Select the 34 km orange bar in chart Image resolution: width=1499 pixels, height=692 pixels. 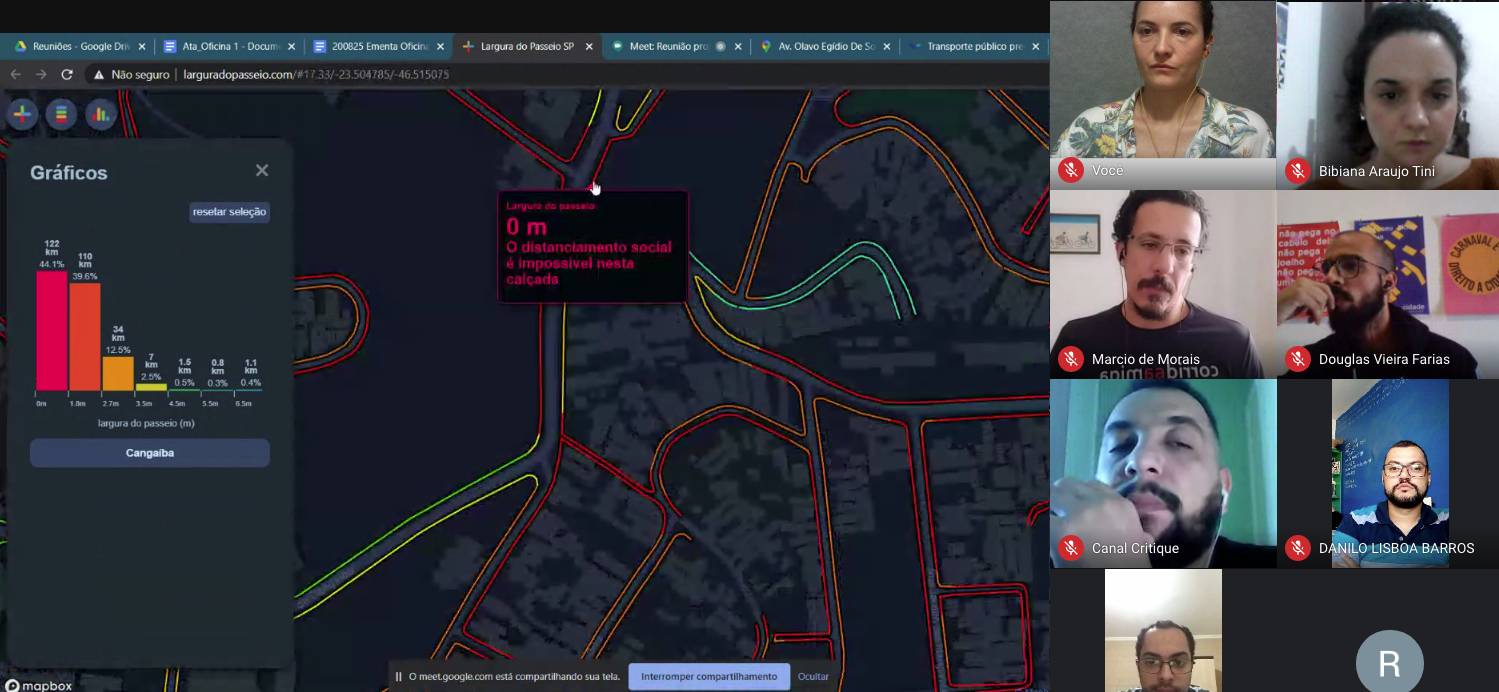(117, 373)
